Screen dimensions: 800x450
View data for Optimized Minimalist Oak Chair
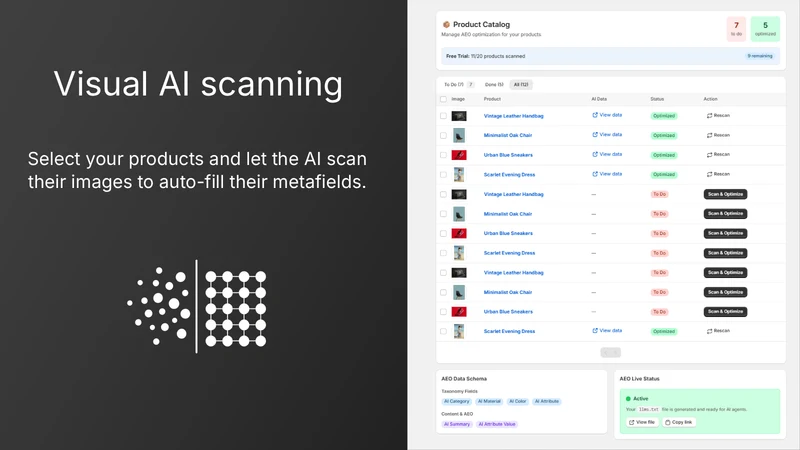point(607,135)
